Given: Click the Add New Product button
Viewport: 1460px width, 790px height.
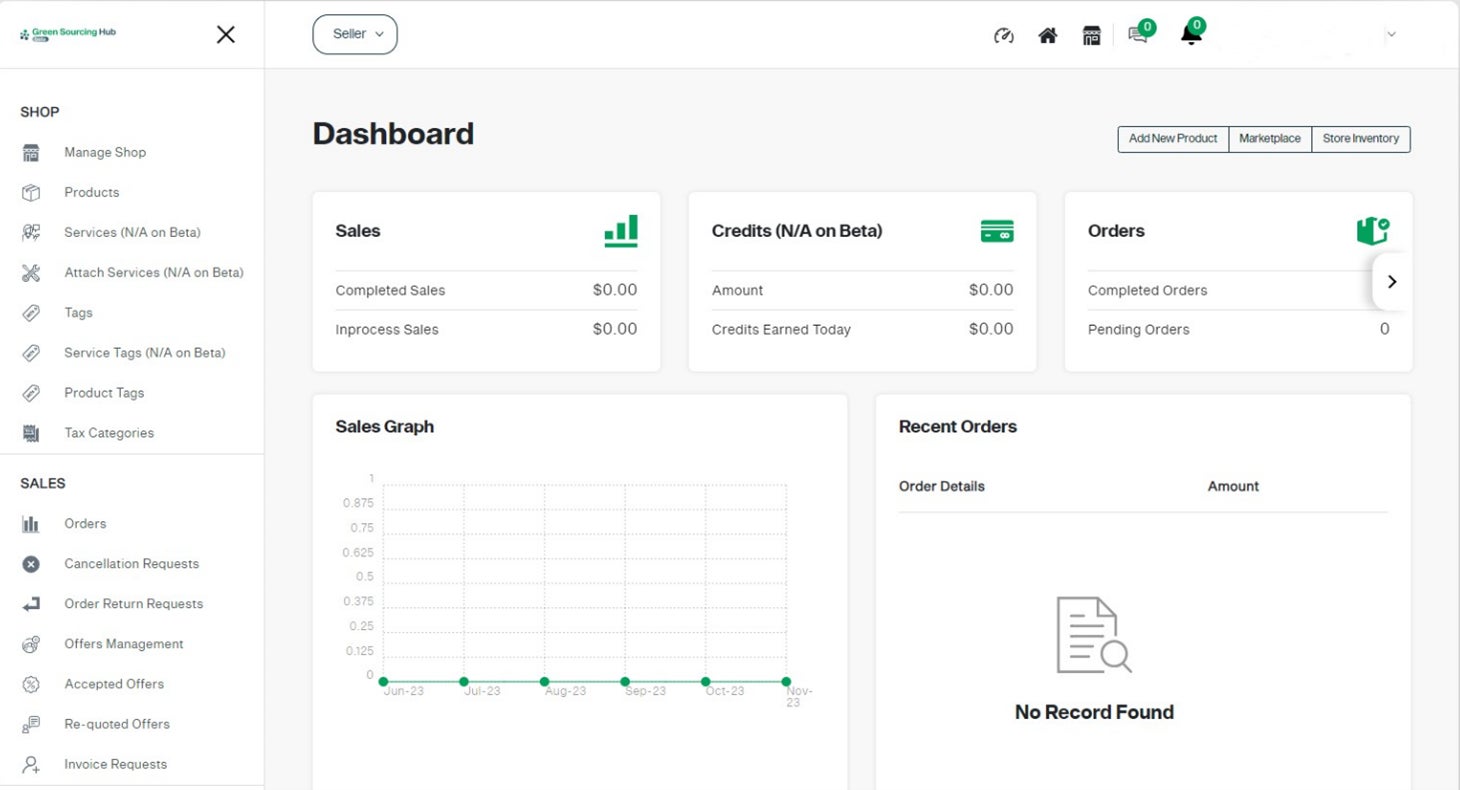Looking at the screenshot, I should (x=1173, y=139).
